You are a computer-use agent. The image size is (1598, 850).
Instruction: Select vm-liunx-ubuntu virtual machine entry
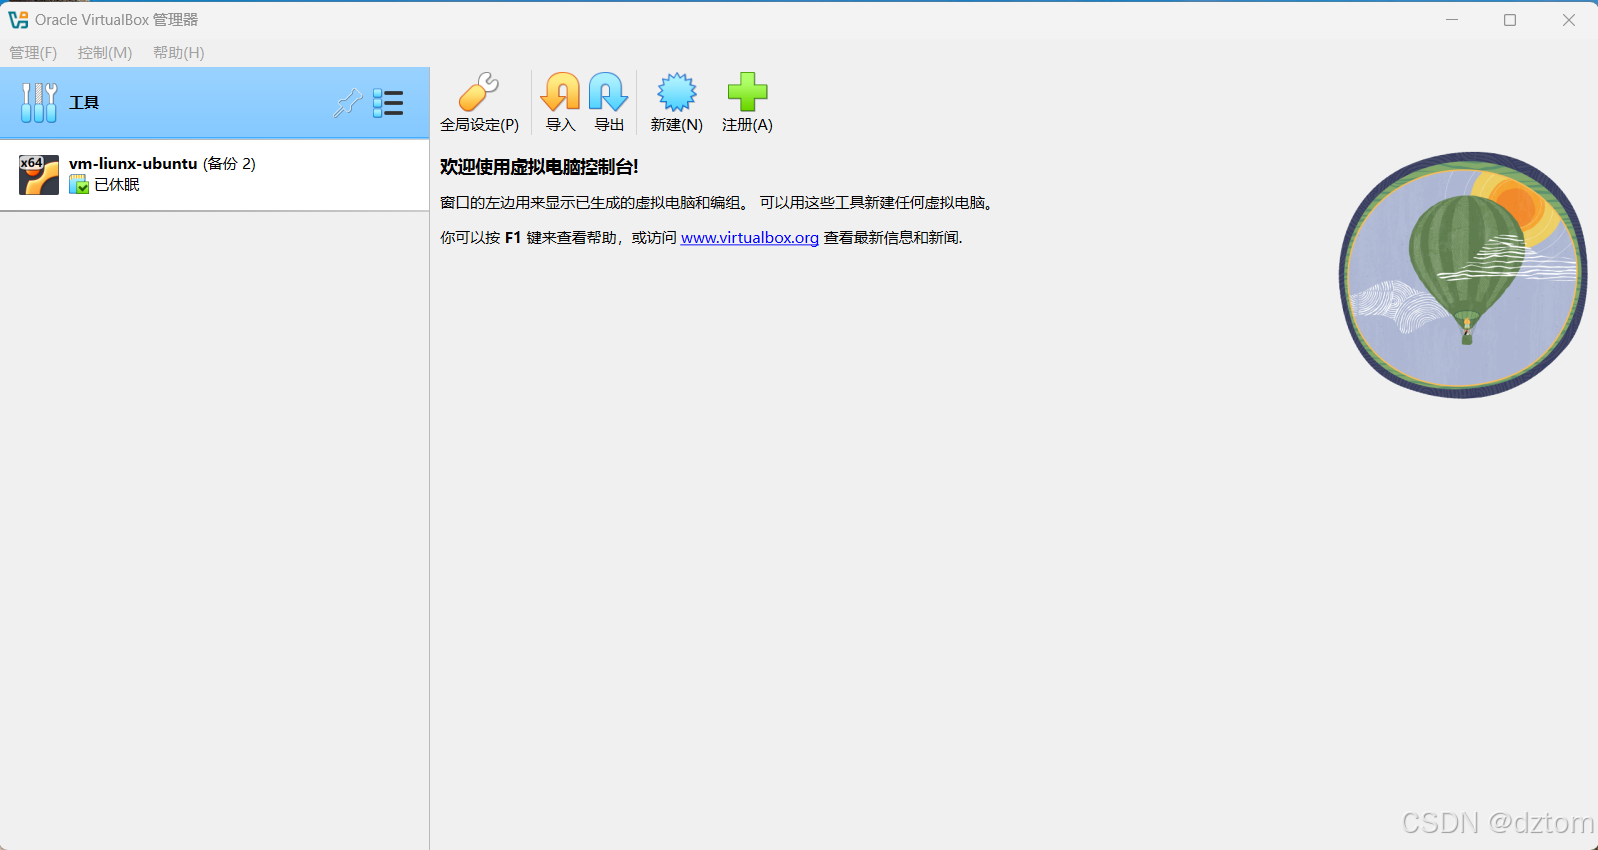215,175
